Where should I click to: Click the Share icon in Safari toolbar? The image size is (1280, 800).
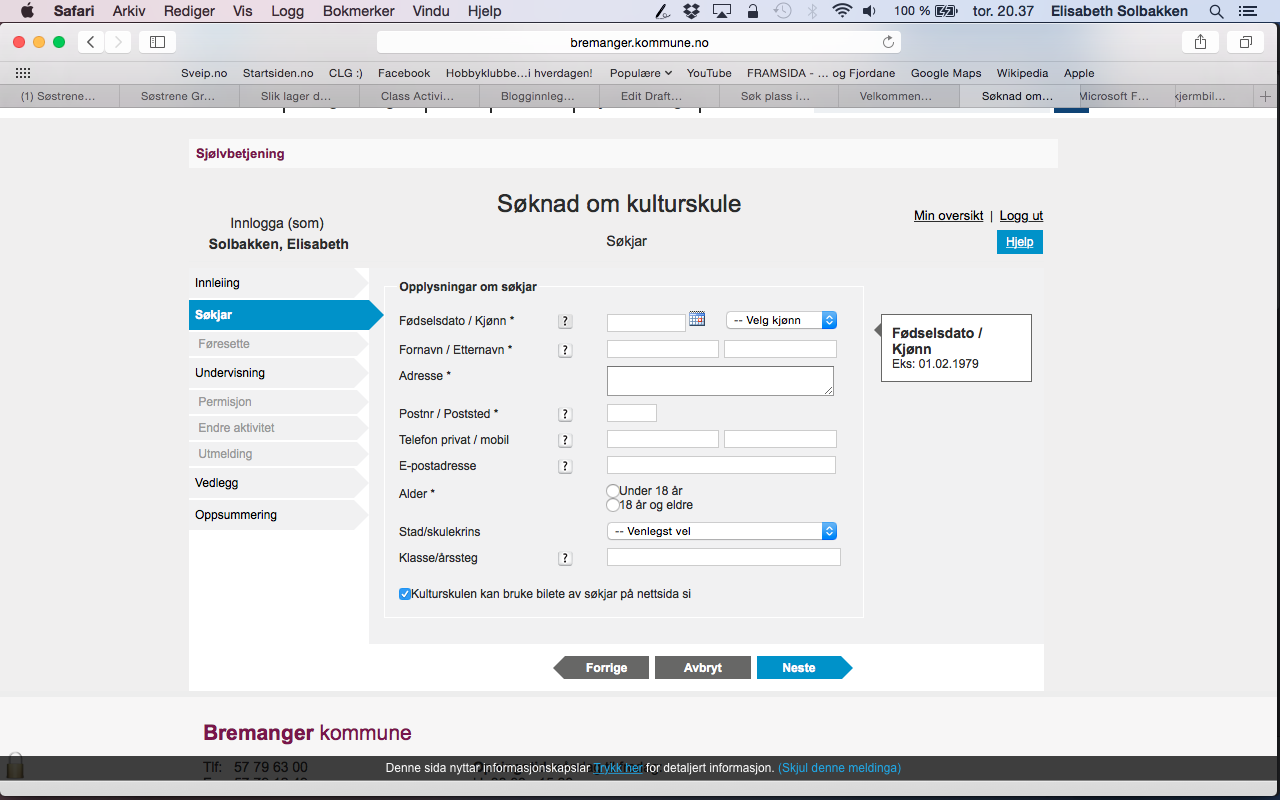point(1200,42)
